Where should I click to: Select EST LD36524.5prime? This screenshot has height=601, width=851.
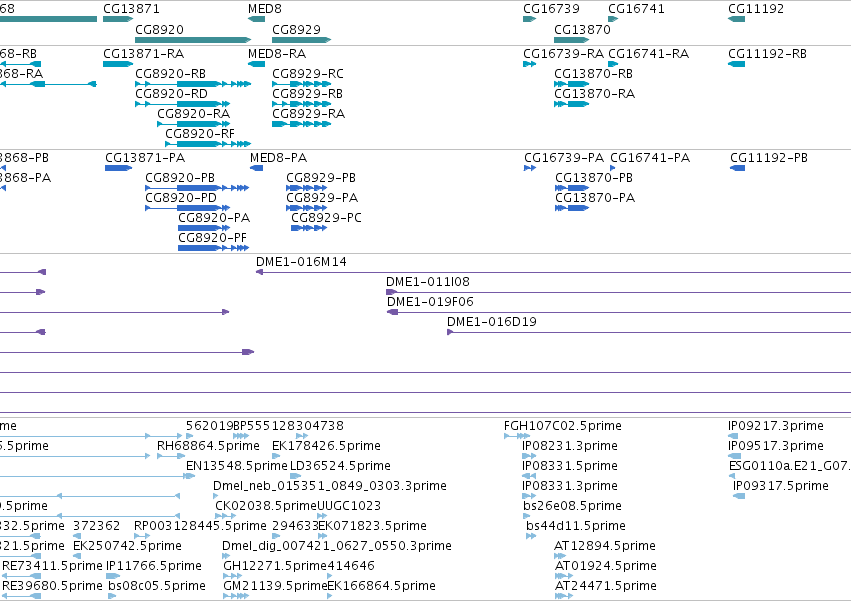(x=340, y=466)
